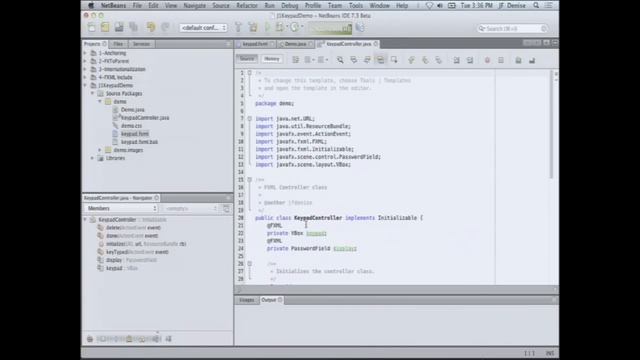The height and width of the screenshot is (360, 640).
Task: Click the Uncomment editor icon
Action: pos(532,60)
